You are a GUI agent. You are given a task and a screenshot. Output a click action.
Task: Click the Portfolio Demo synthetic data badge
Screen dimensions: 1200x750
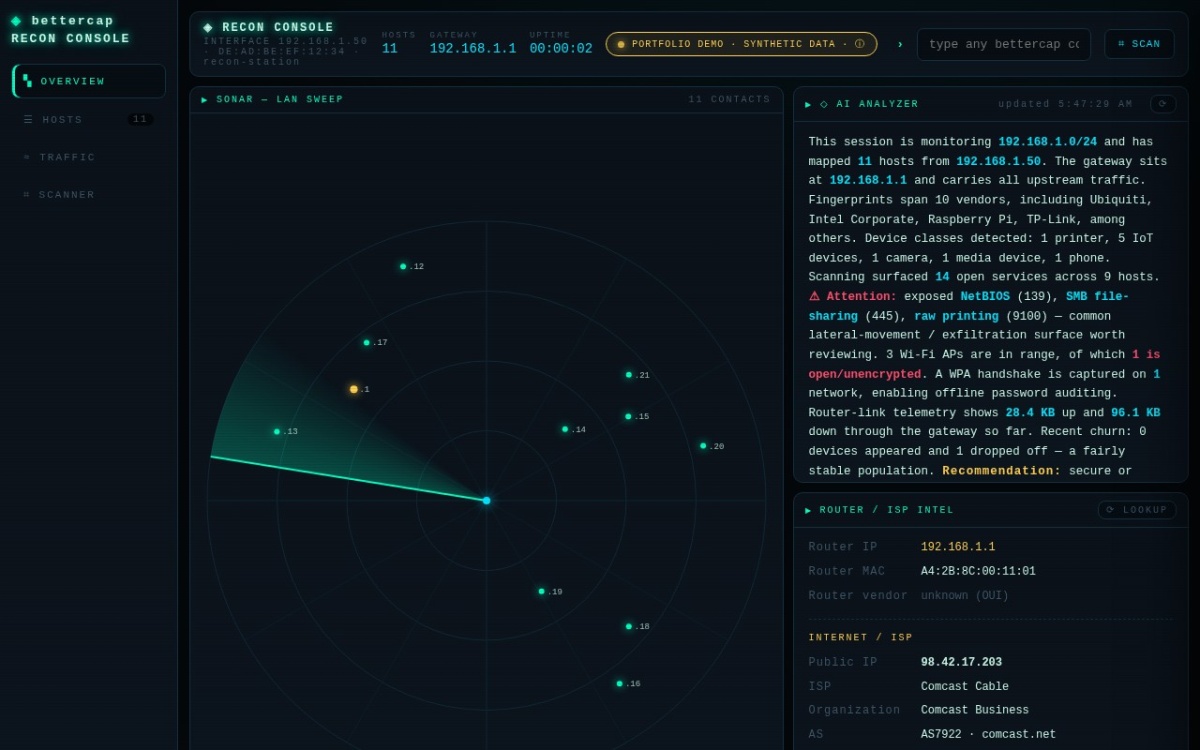point(741,44)
